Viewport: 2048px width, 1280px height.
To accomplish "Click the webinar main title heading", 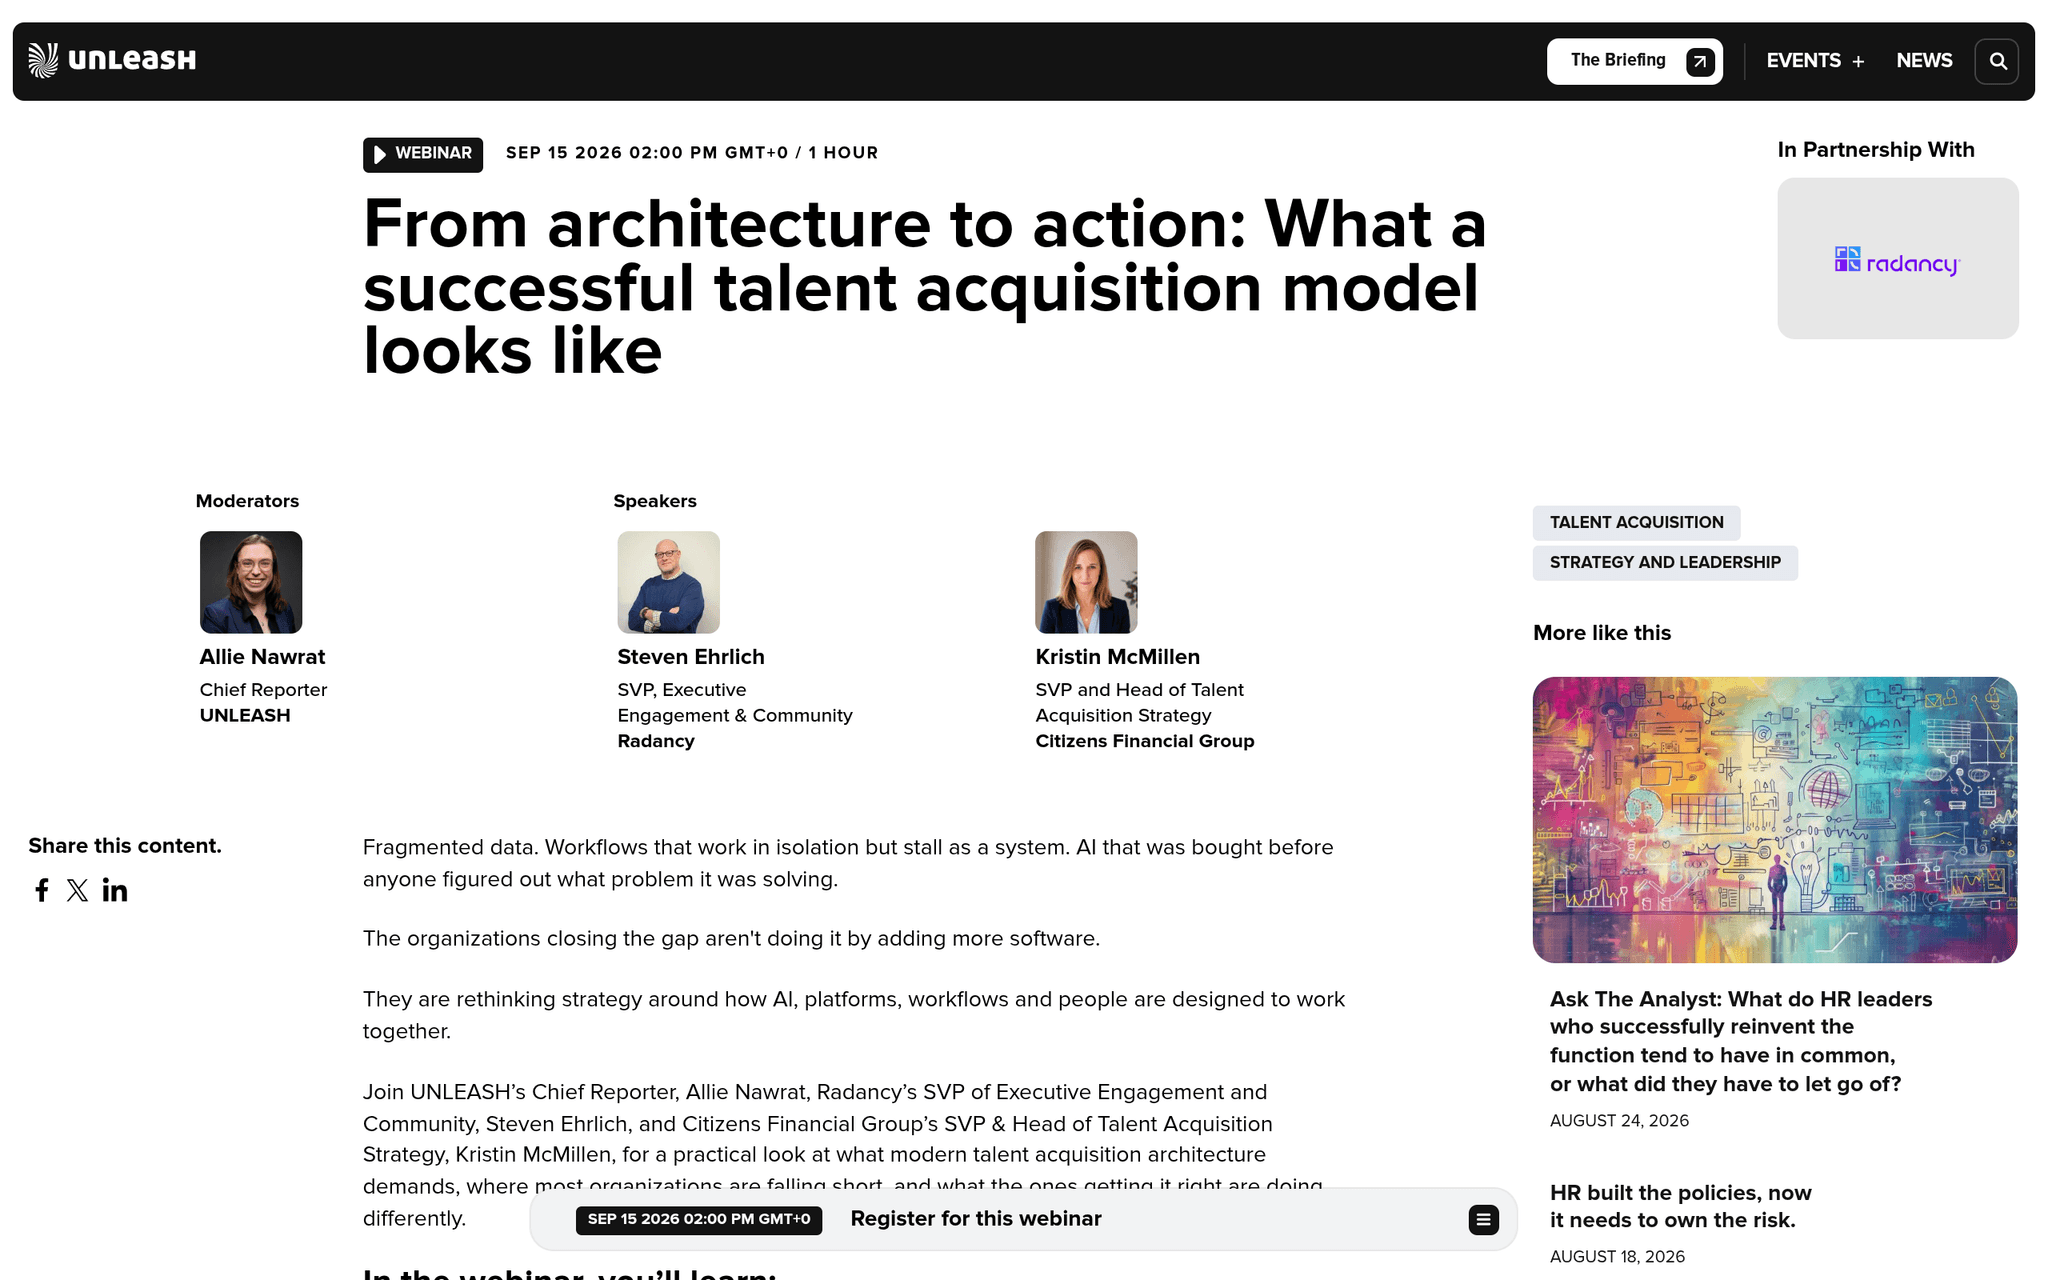I will click(925, 287).
